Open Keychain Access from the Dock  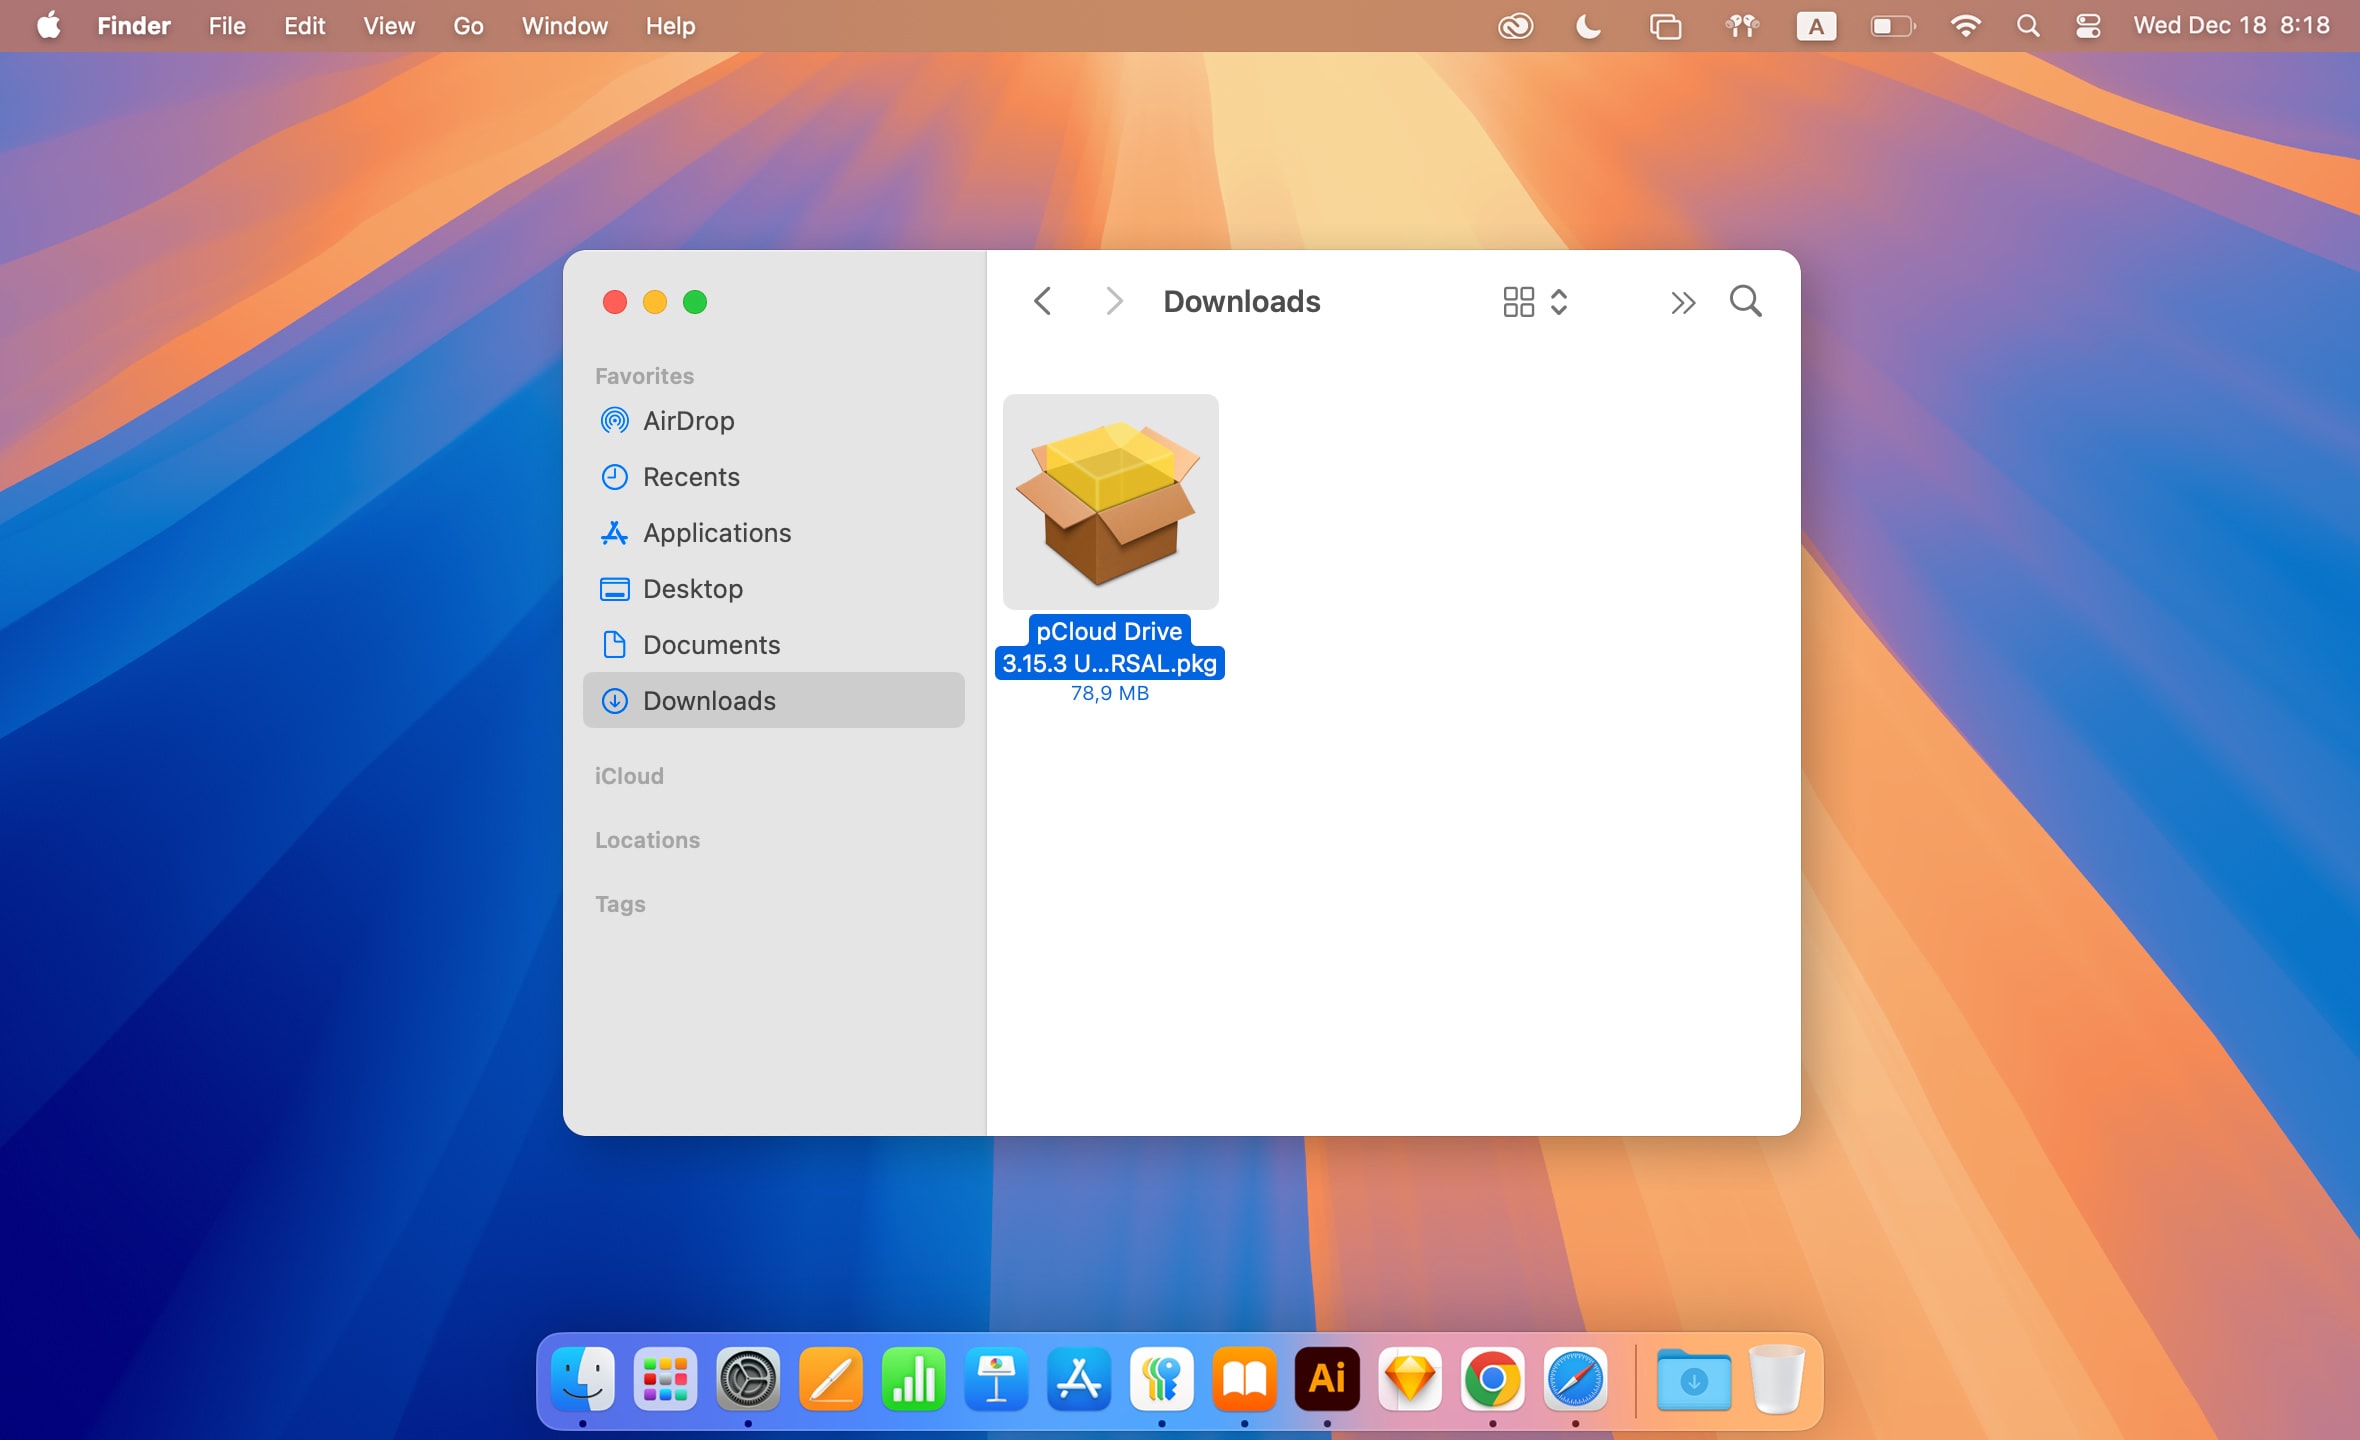coord(1160,1380)
